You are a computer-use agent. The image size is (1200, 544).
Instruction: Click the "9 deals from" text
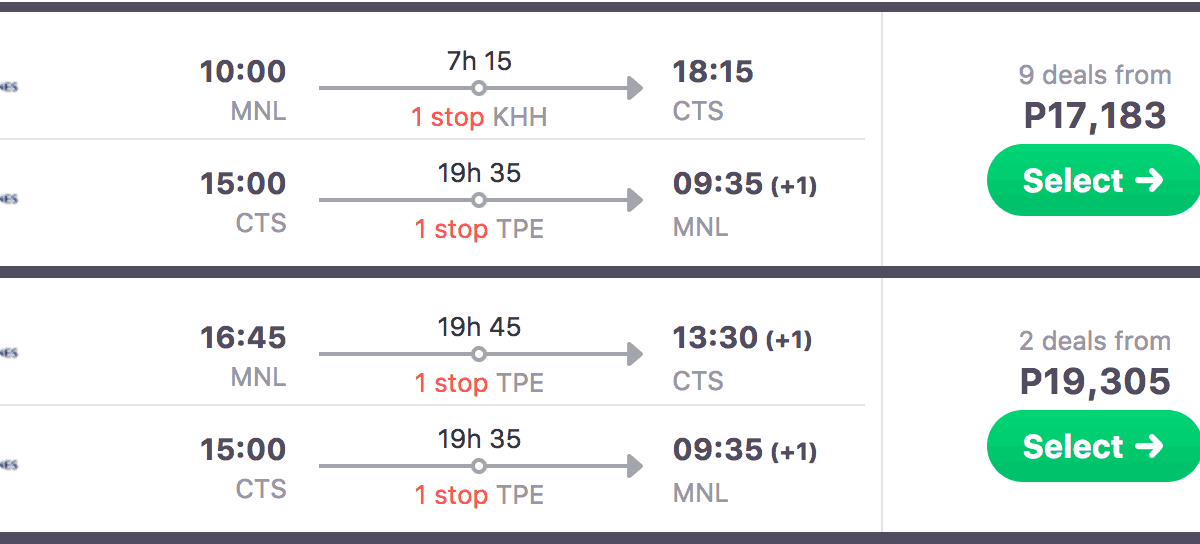[x=1095, y=75]
